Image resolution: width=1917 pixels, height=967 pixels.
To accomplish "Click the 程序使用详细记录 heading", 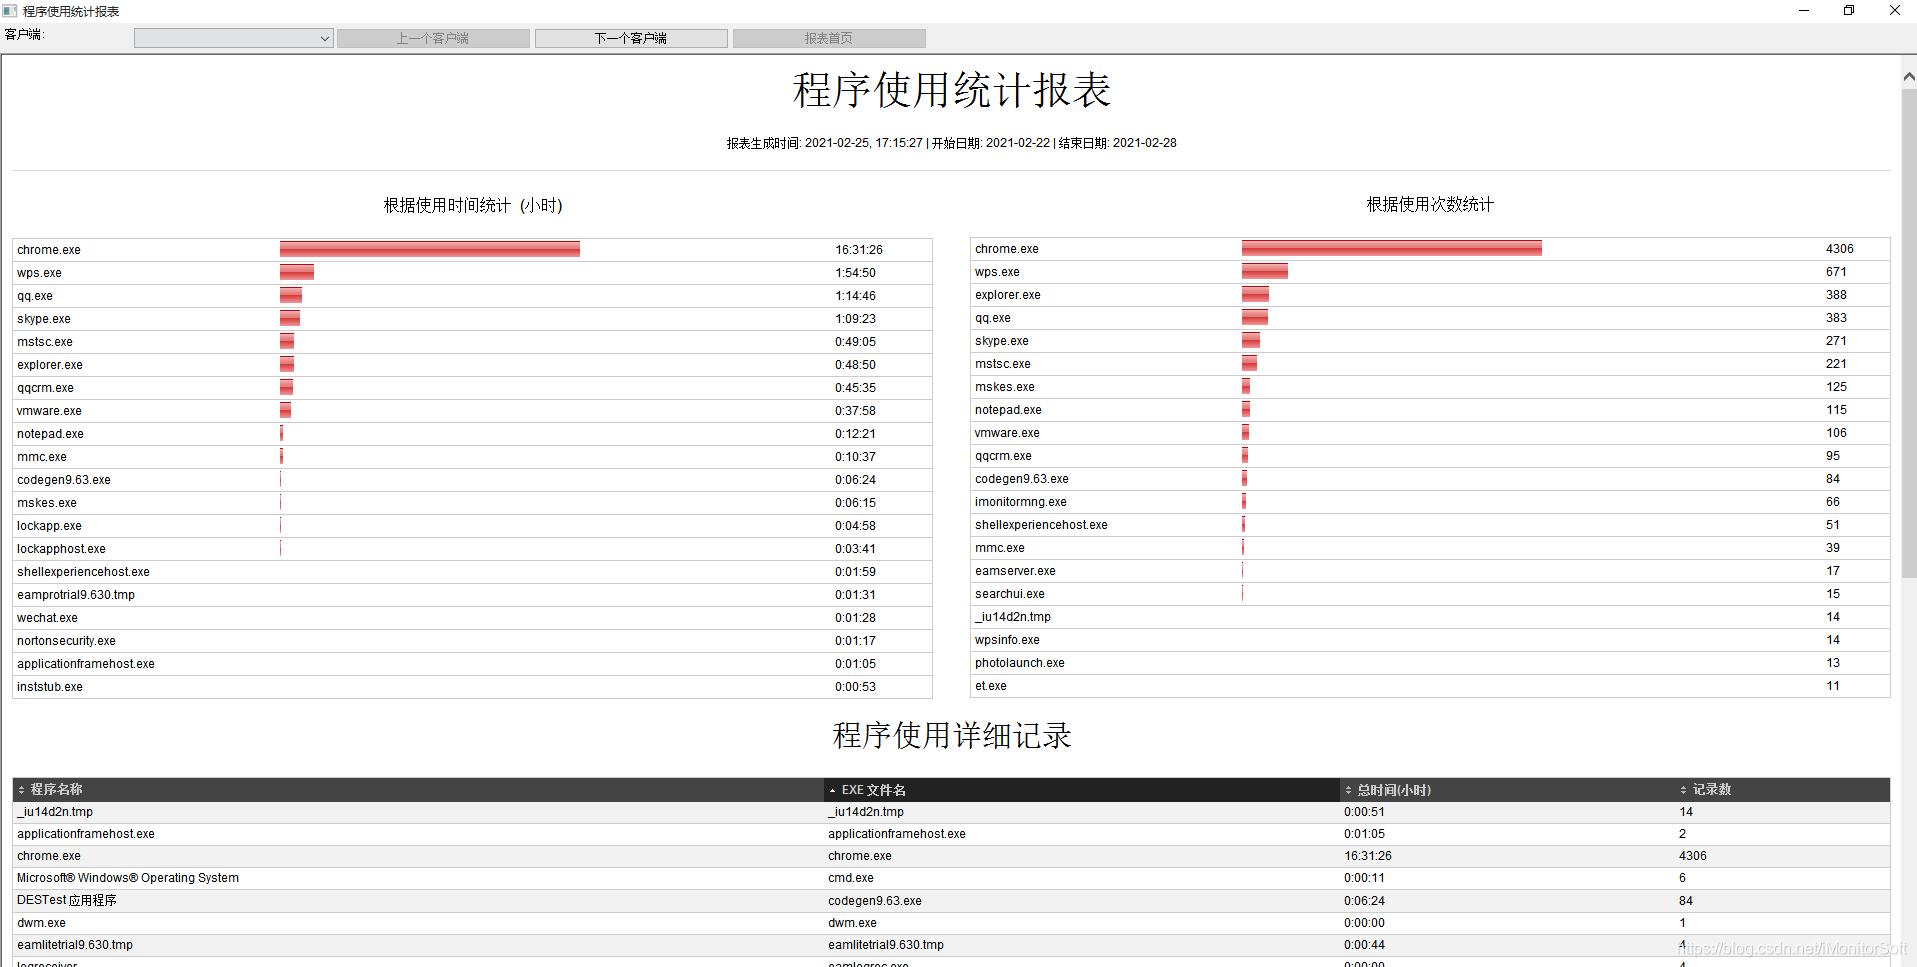I will pos(951,735).
